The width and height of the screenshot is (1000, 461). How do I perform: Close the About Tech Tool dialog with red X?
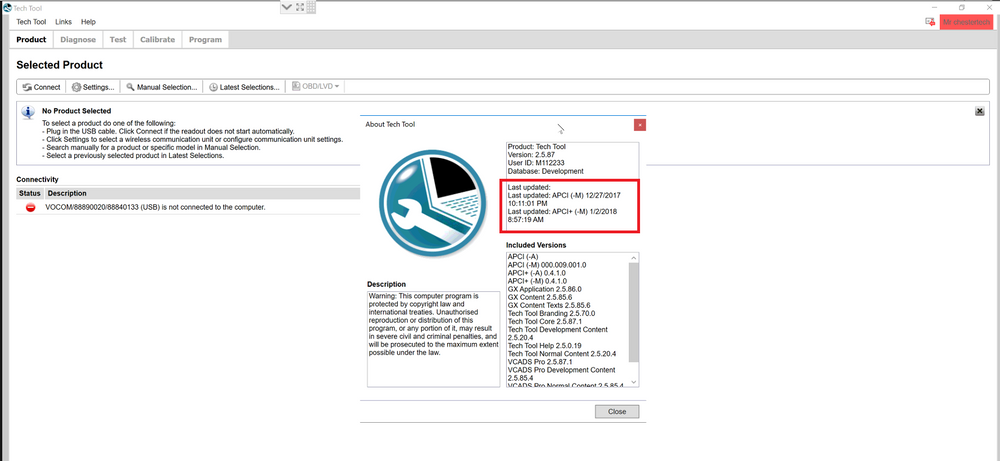pos(640,124)
